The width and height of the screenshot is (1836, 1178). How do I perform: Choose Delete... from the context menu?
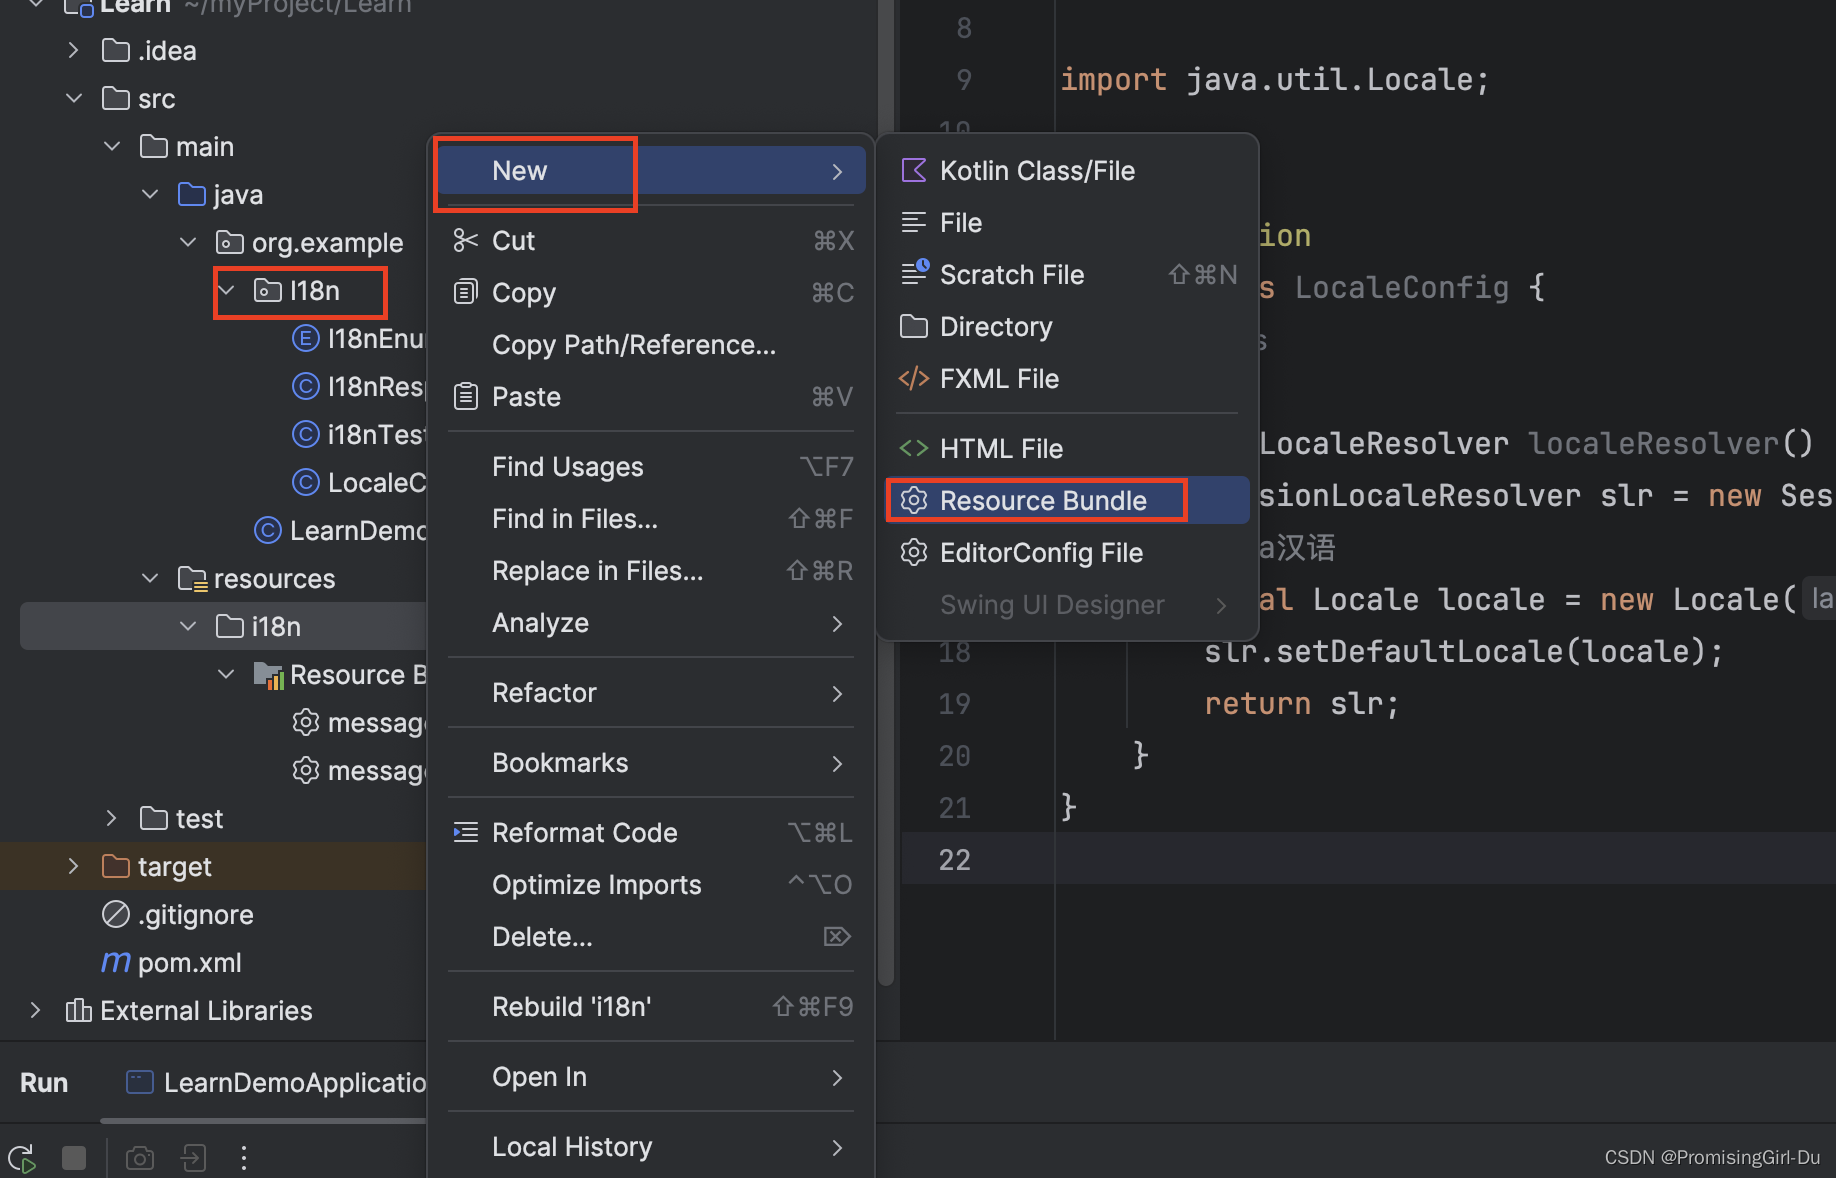tap(652, 937)
